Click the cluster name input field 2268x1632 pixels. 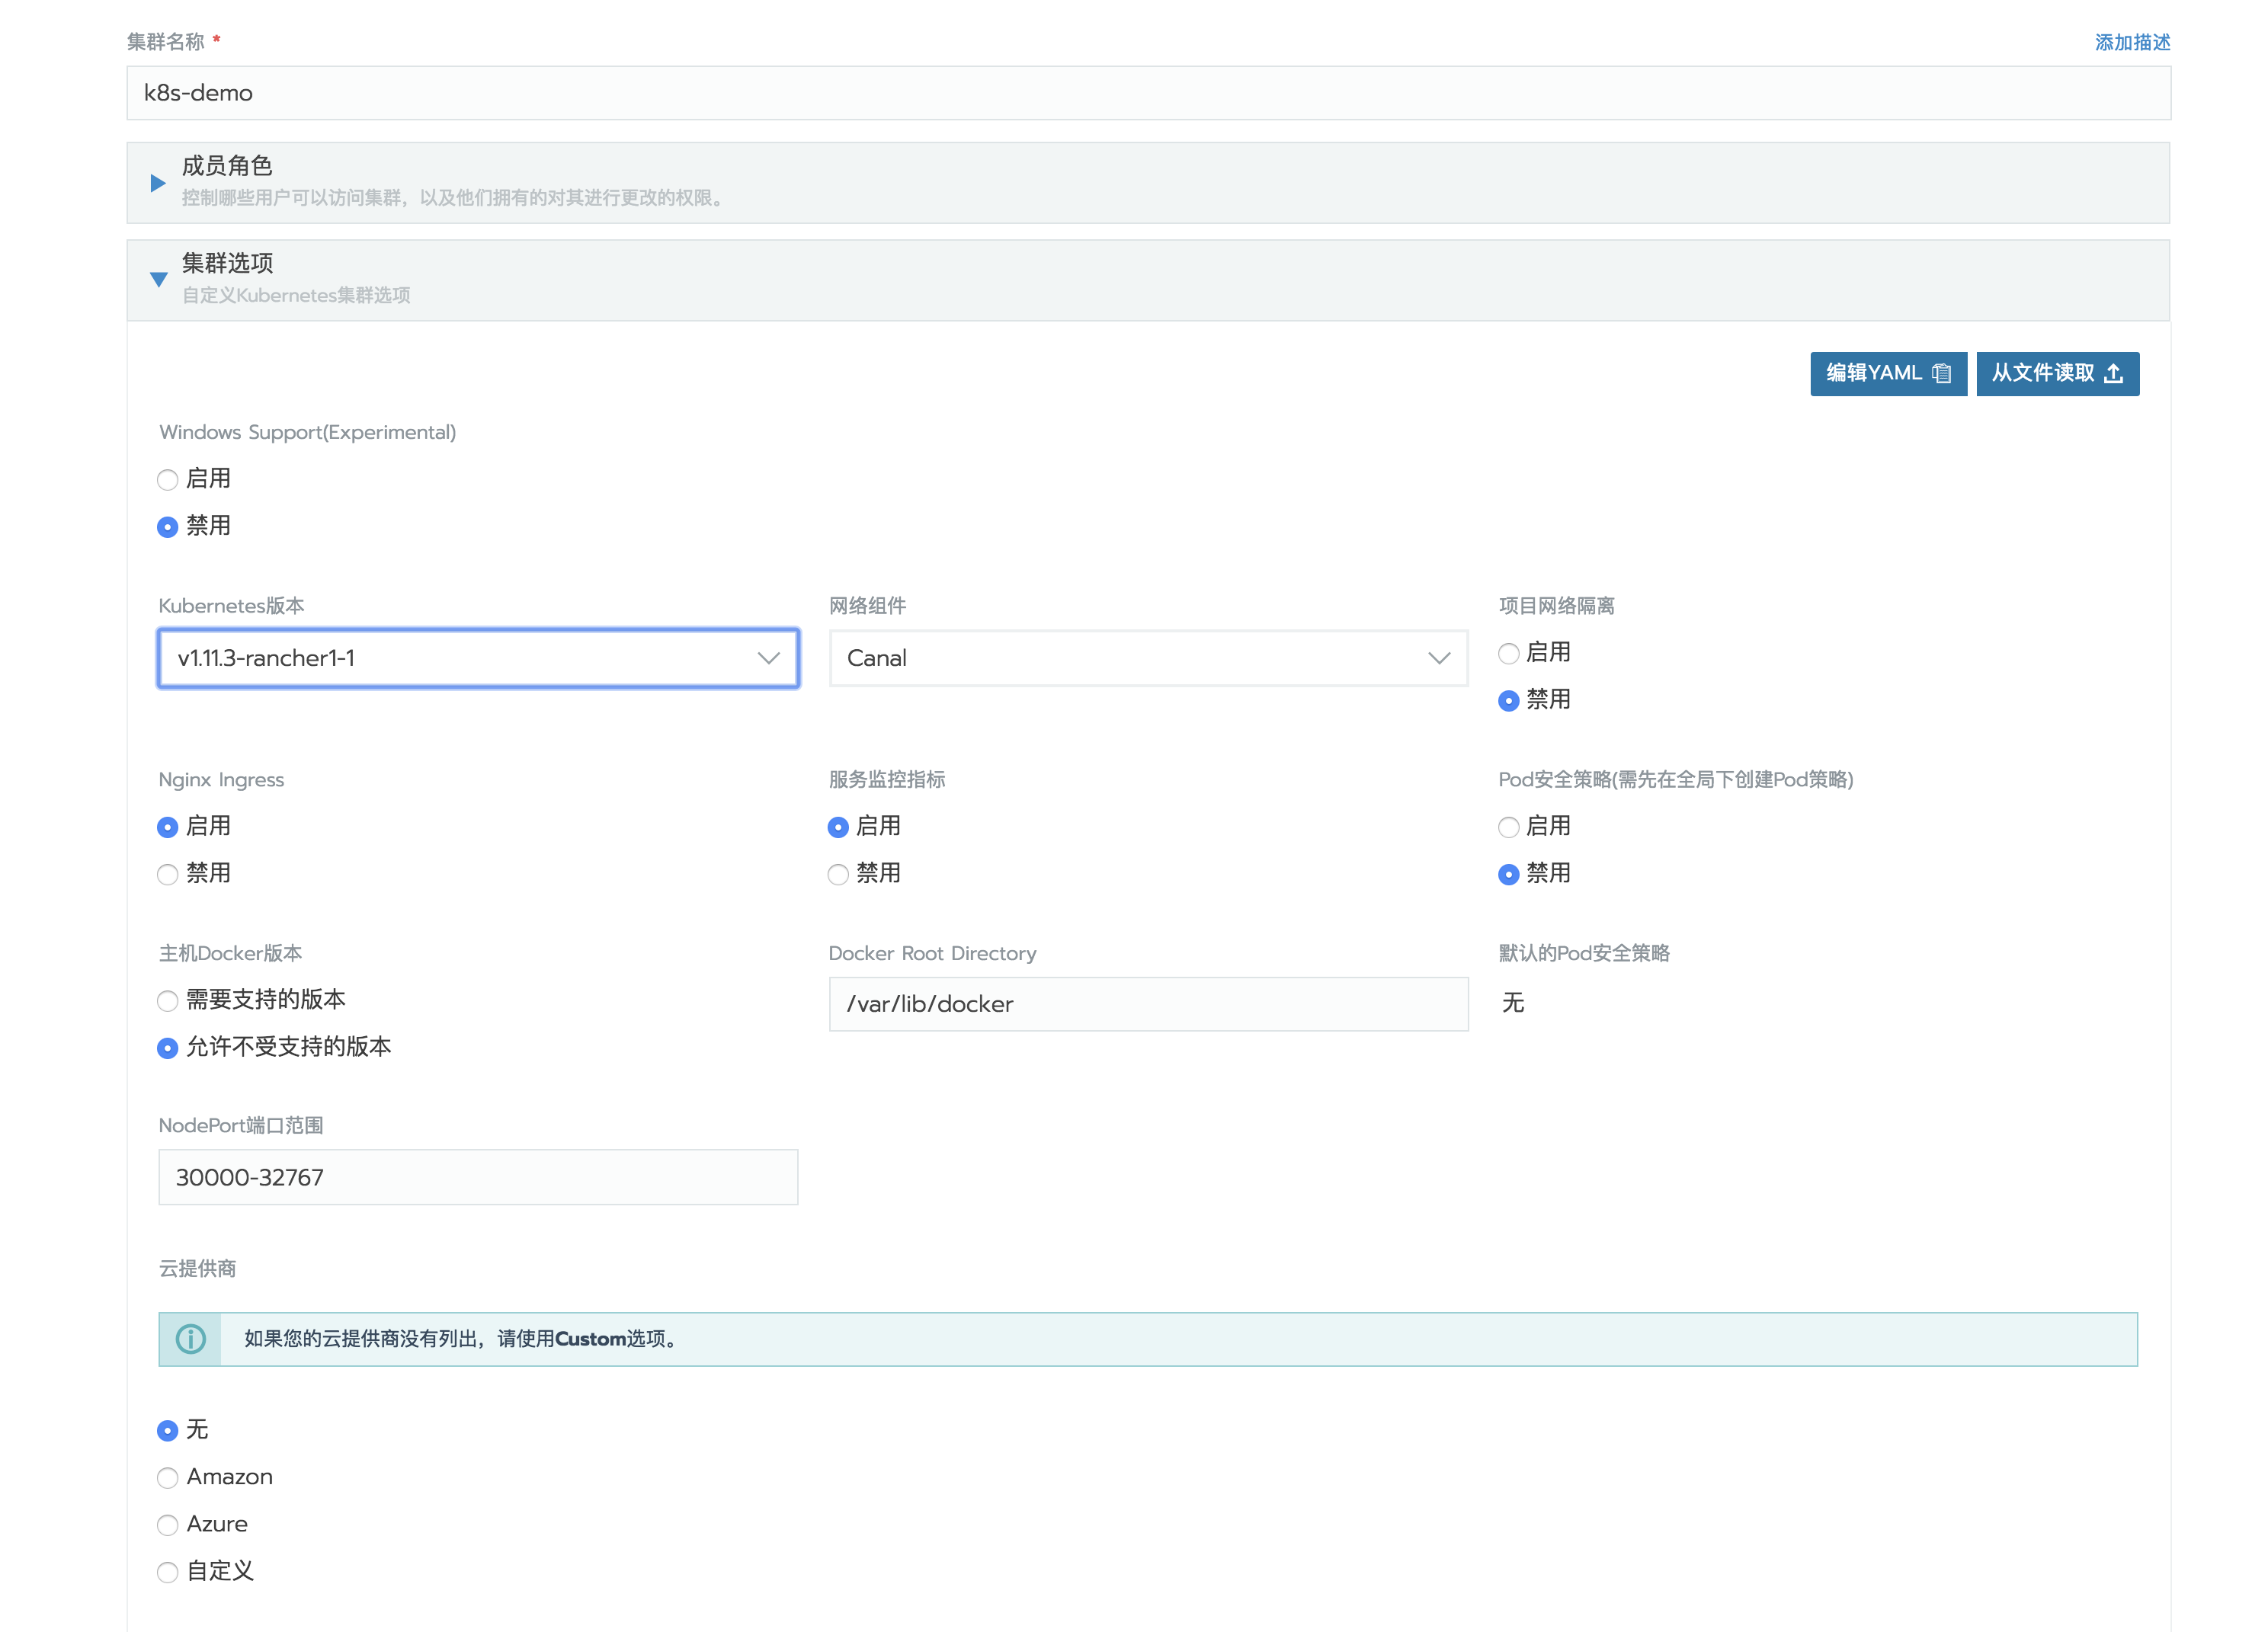coord(1148,93)
